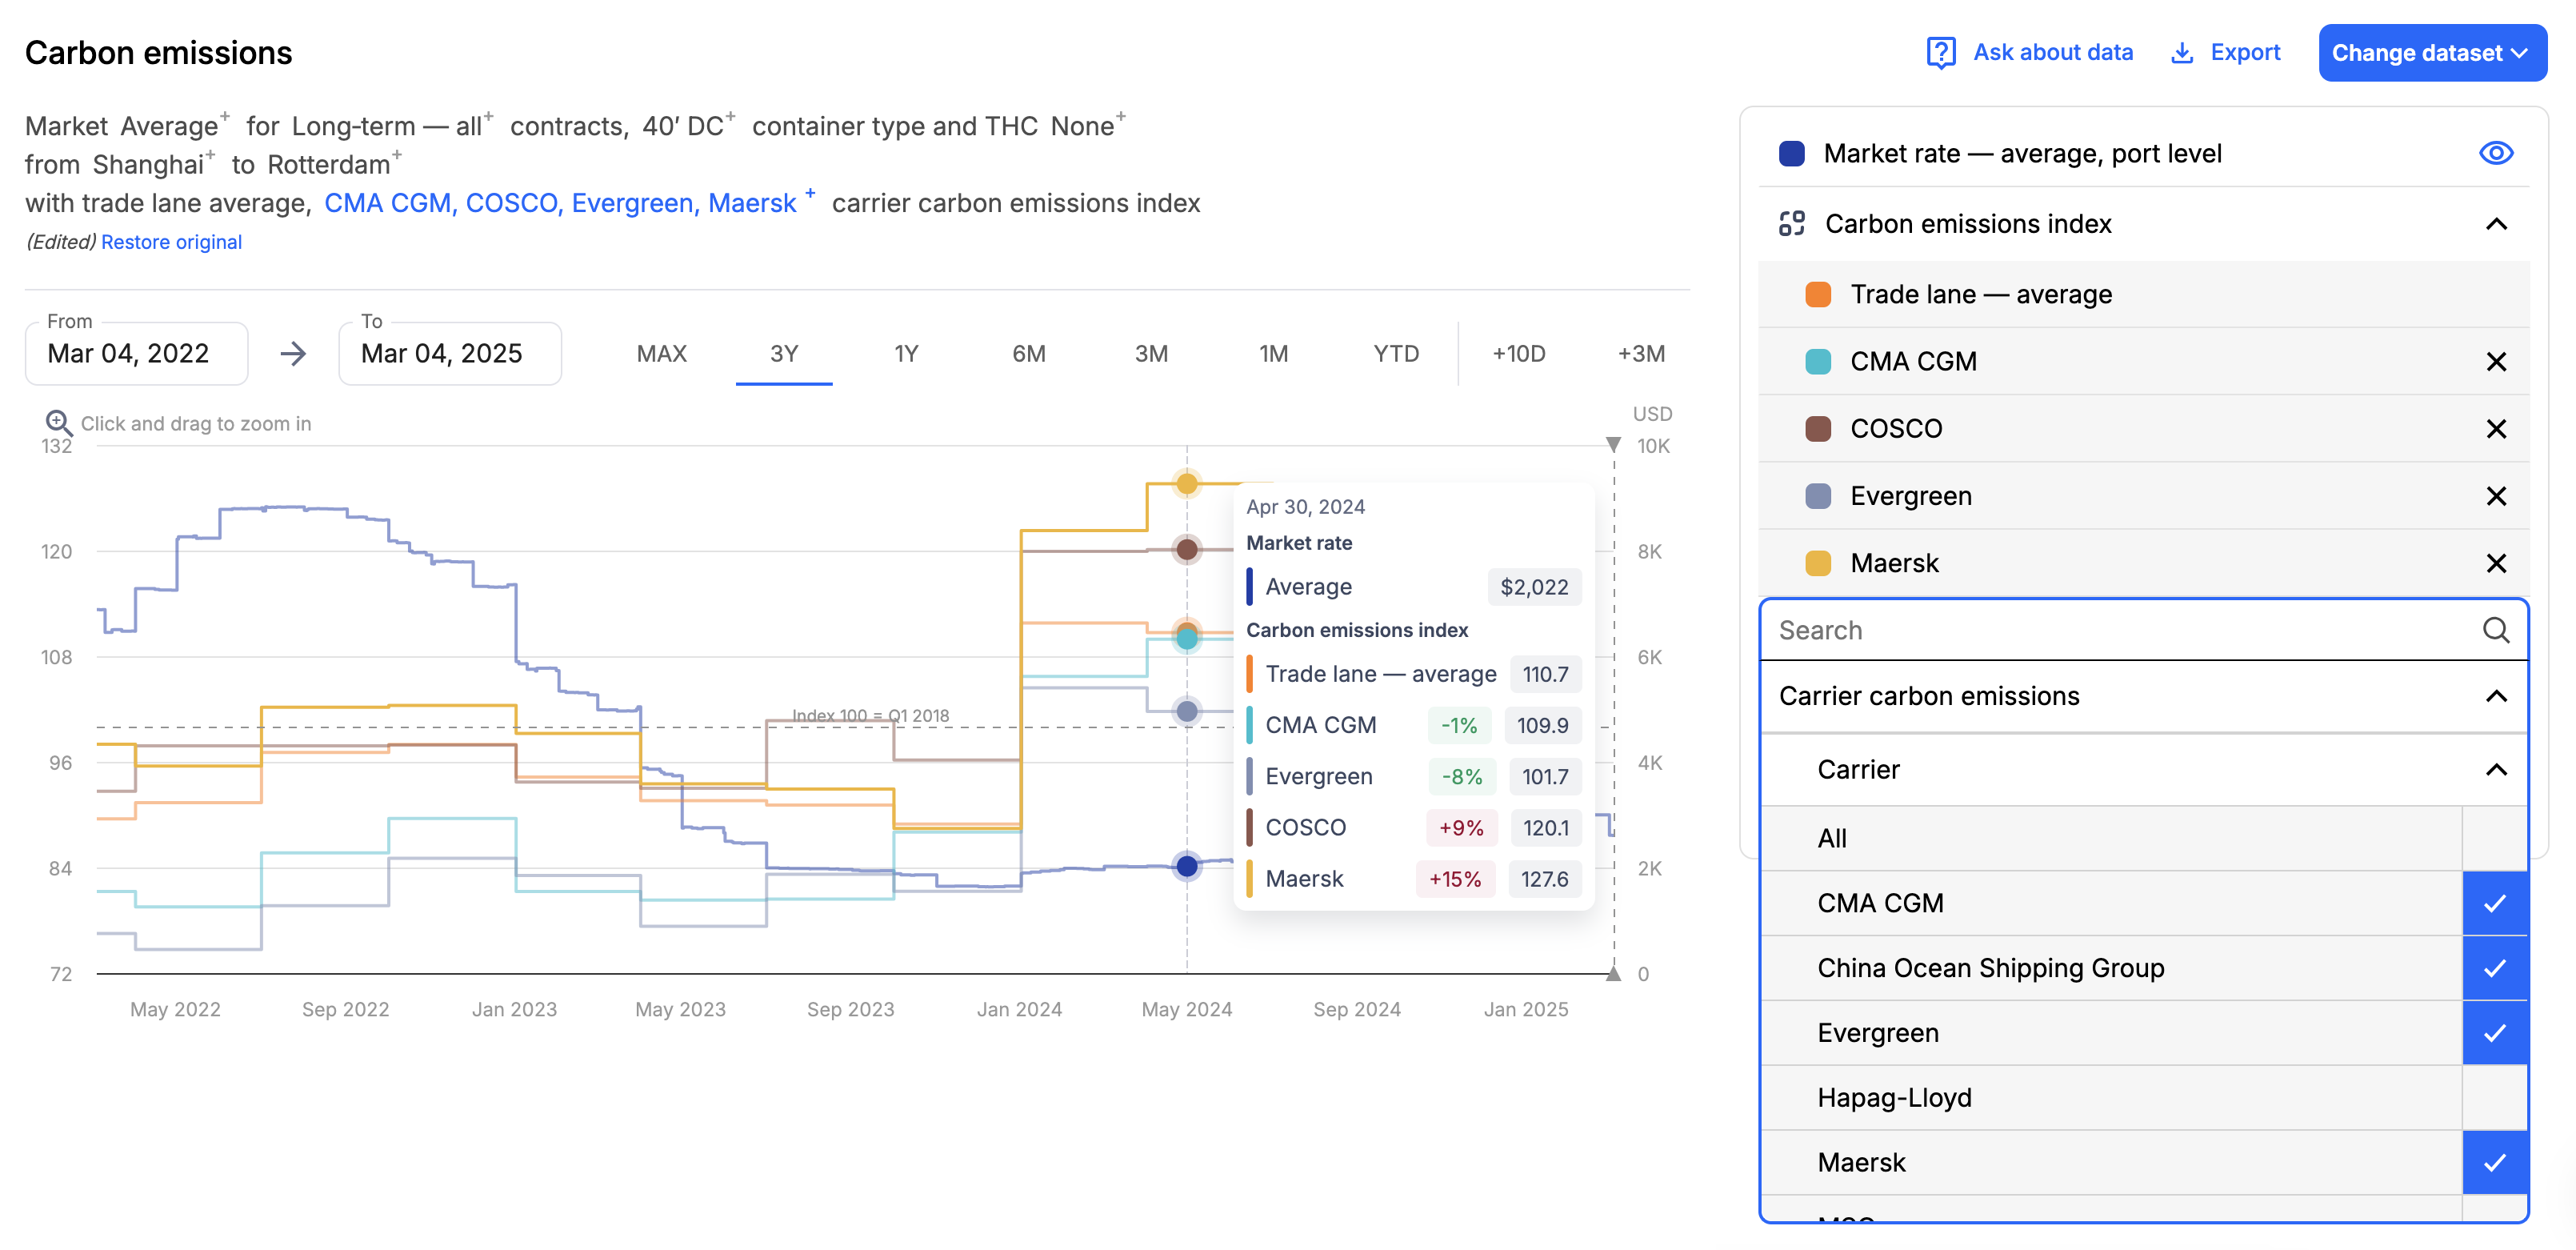Click the Market rate data point on chart
2576x1250 pixels.
[1187, 866]
